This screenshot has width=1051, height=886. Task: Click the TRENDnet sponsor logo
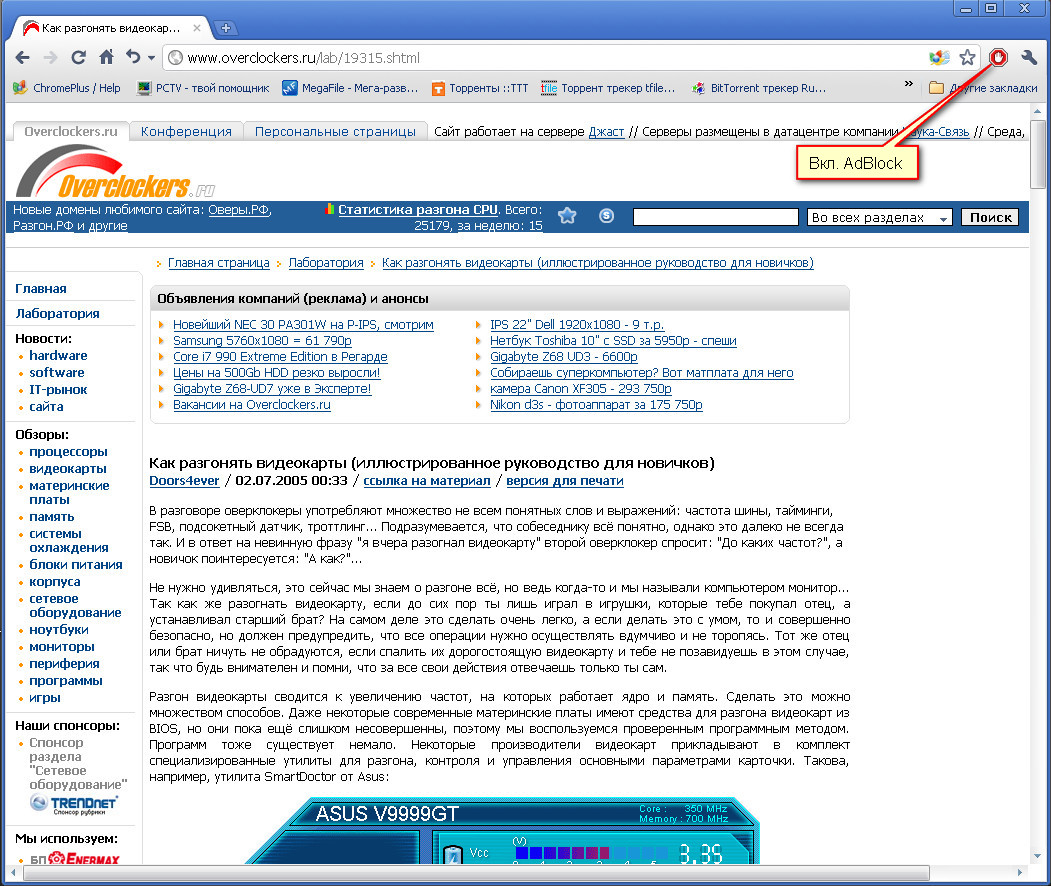tap(74, 804)
